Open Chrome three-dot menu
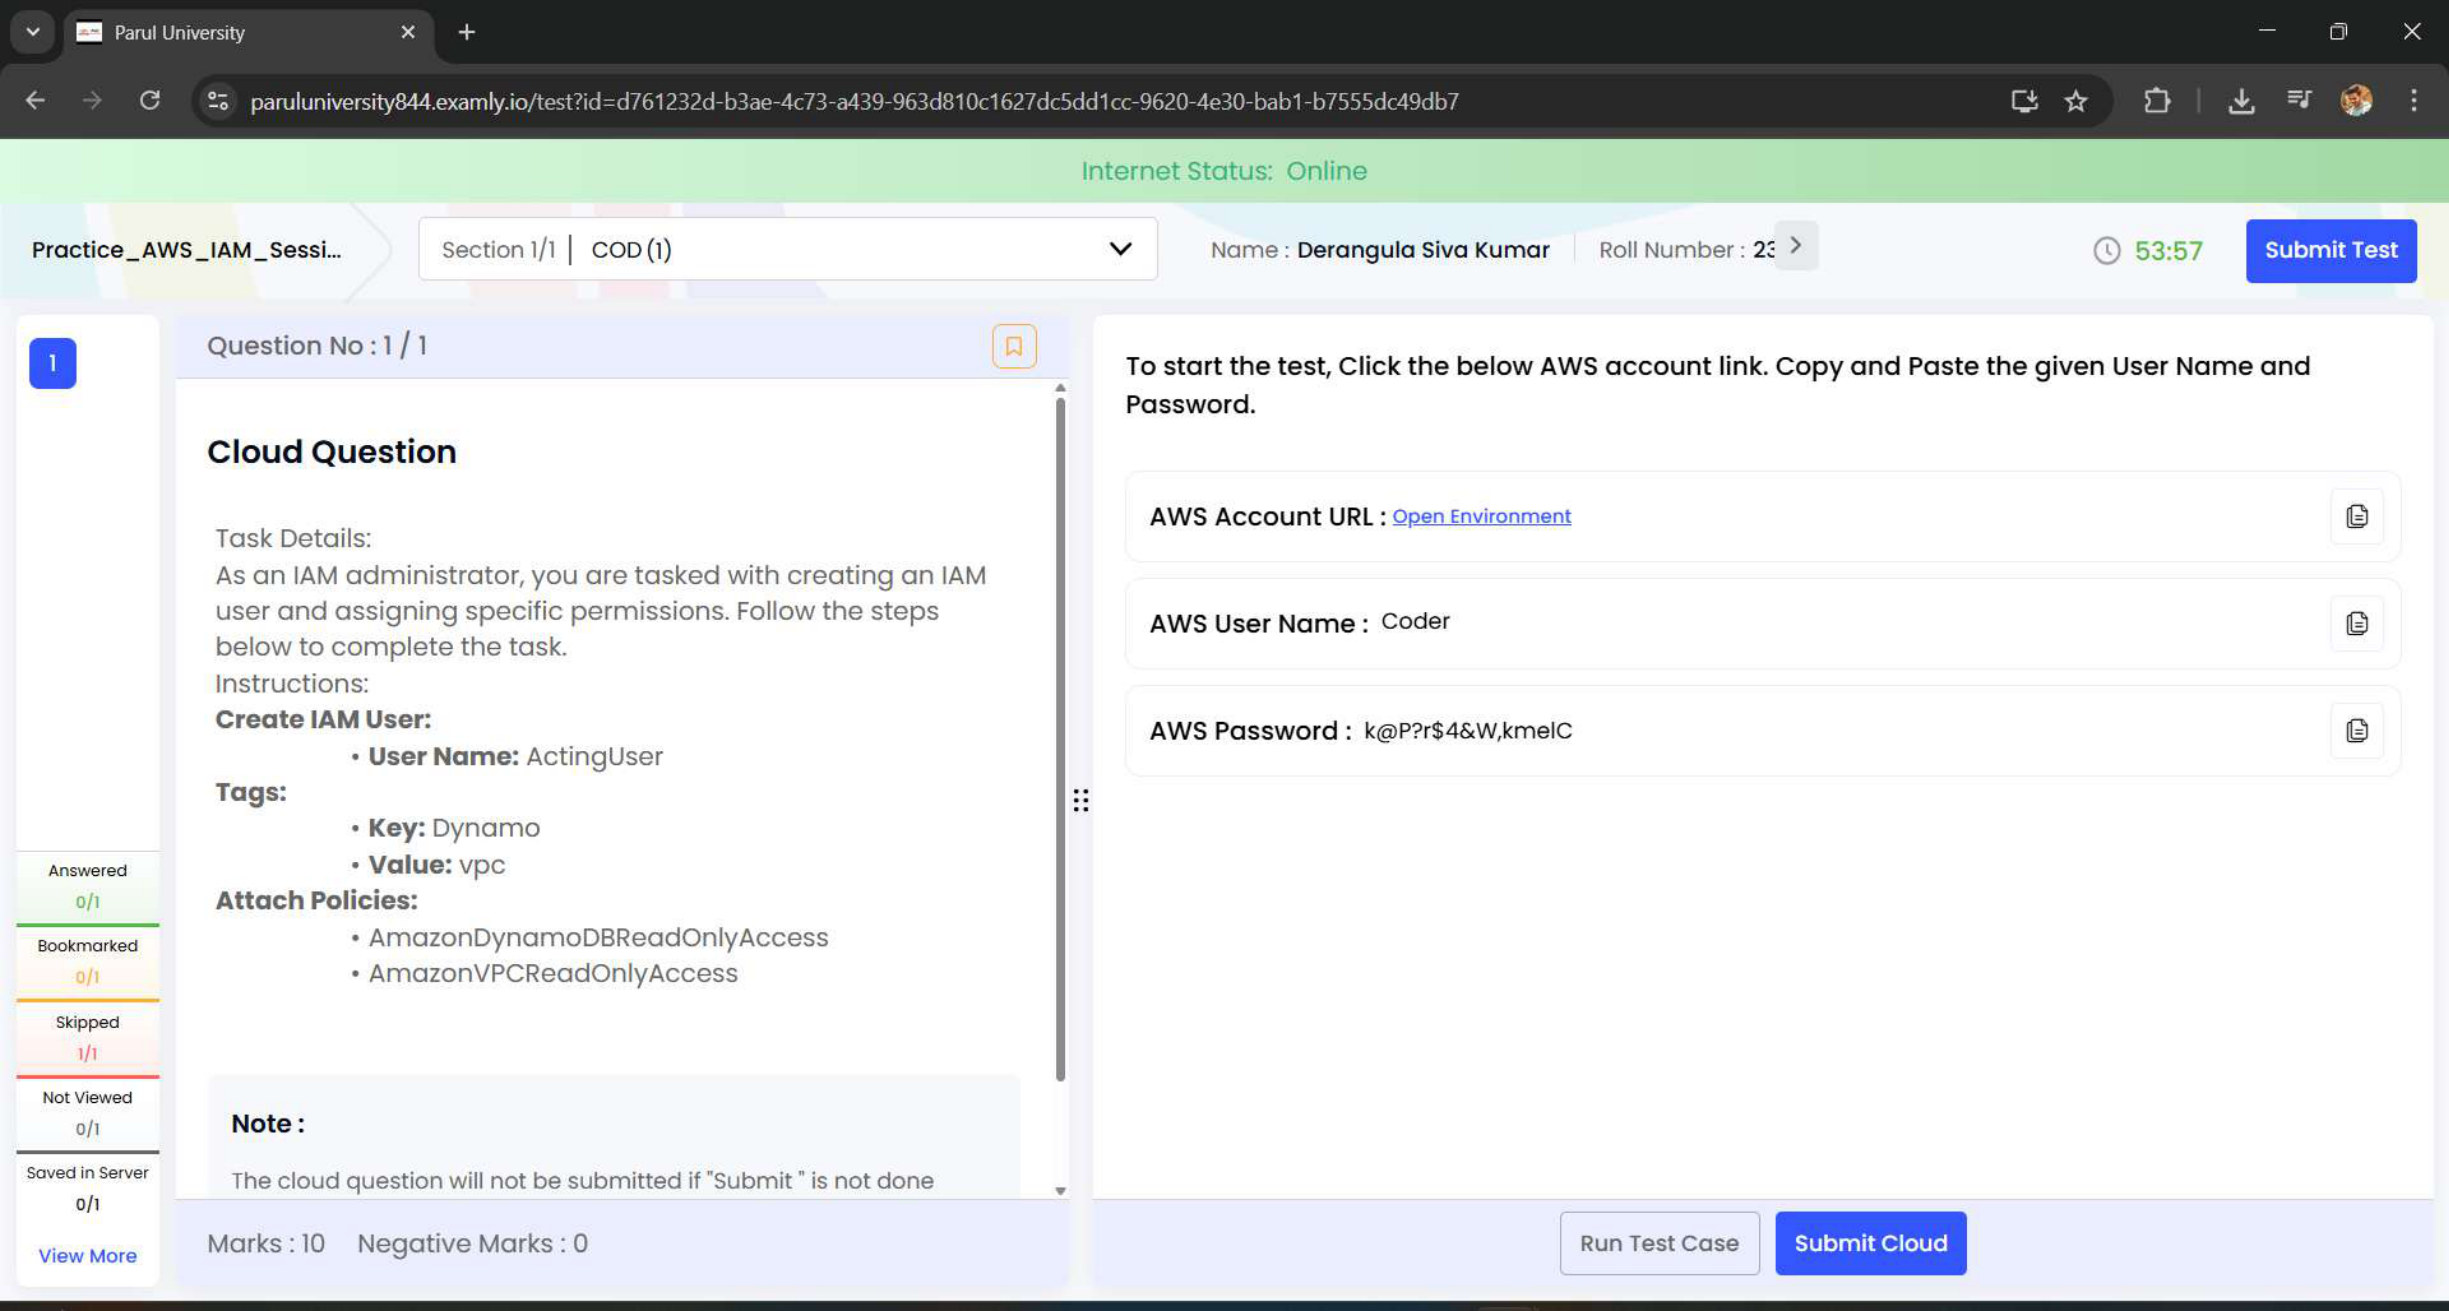Screen dimensions: 2449x1311 (2414, 101)
